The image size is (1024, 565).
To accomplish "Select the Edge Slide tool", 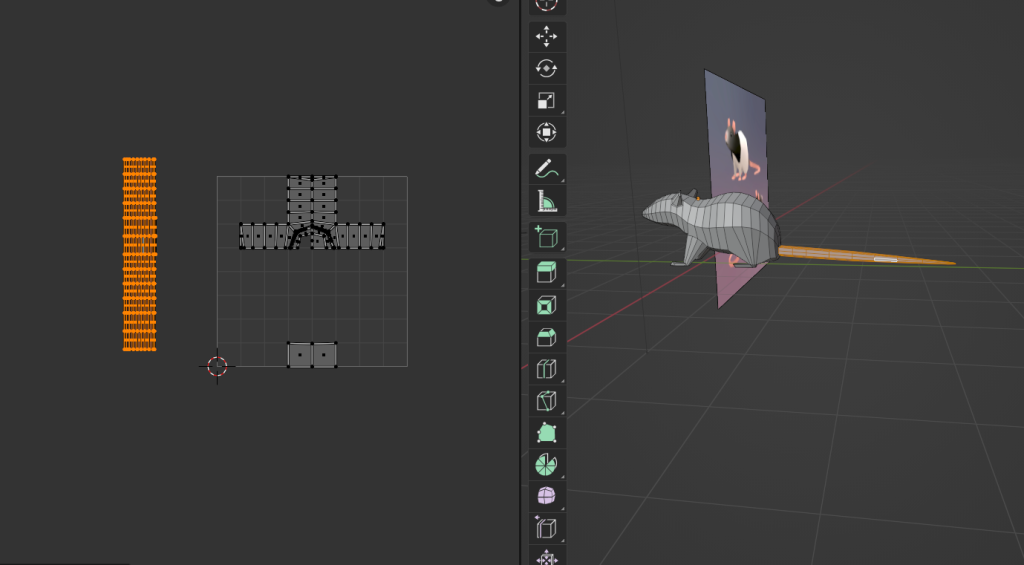I will point(547,528).
